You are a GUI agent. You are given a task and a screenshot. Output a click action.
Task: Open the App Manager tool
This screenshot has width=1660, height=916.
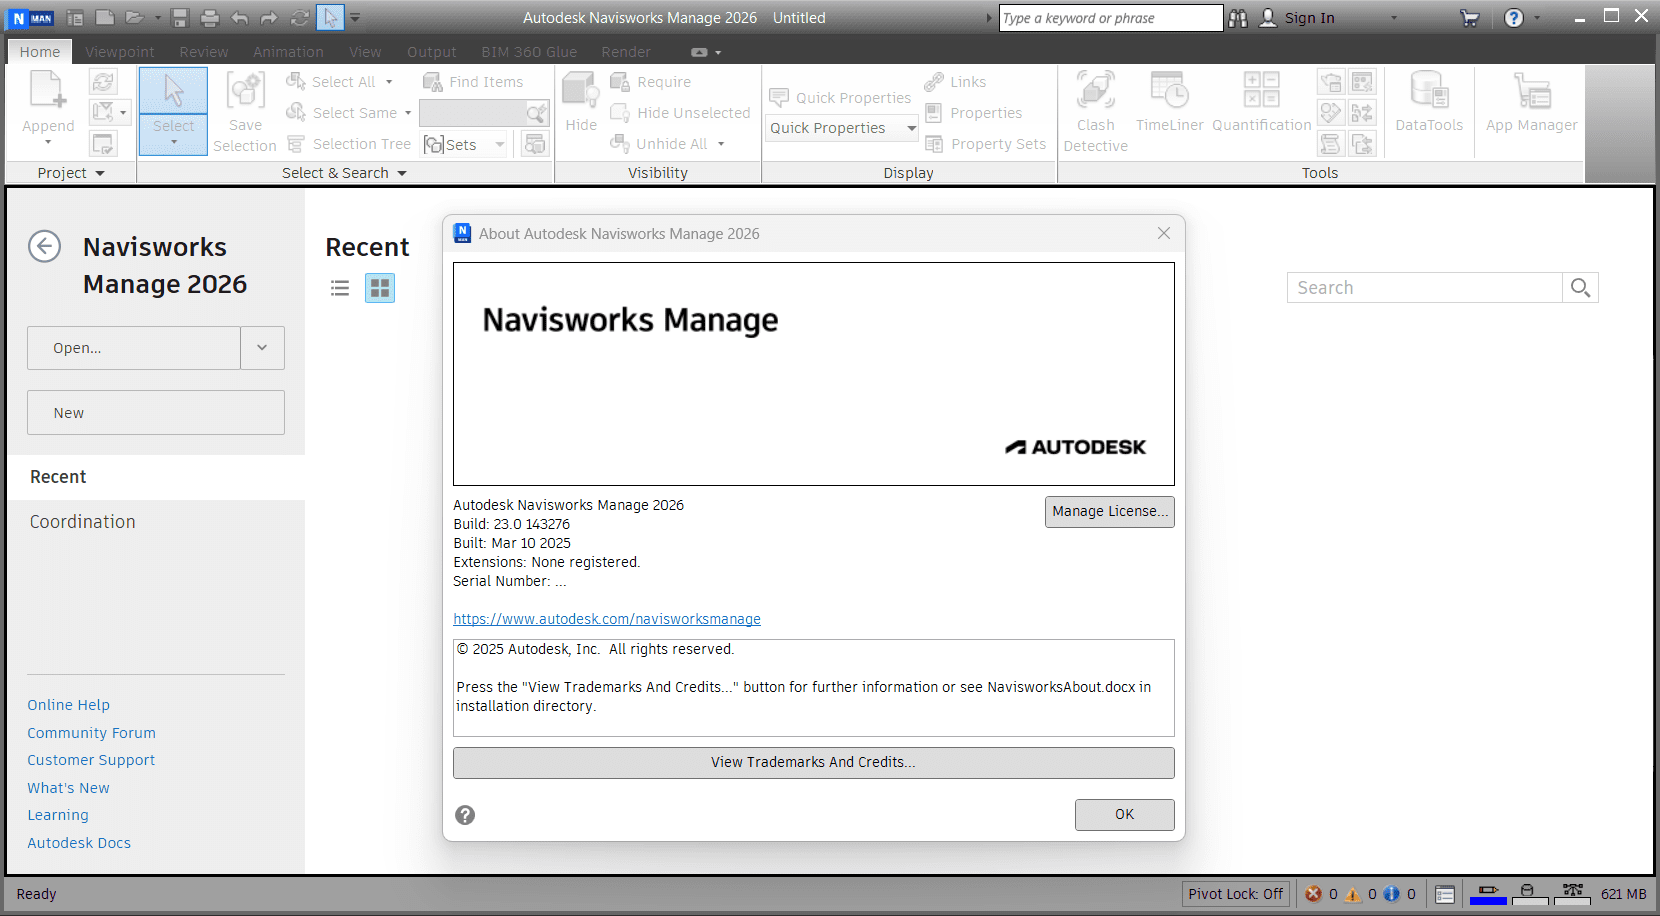coord(1531,101)
